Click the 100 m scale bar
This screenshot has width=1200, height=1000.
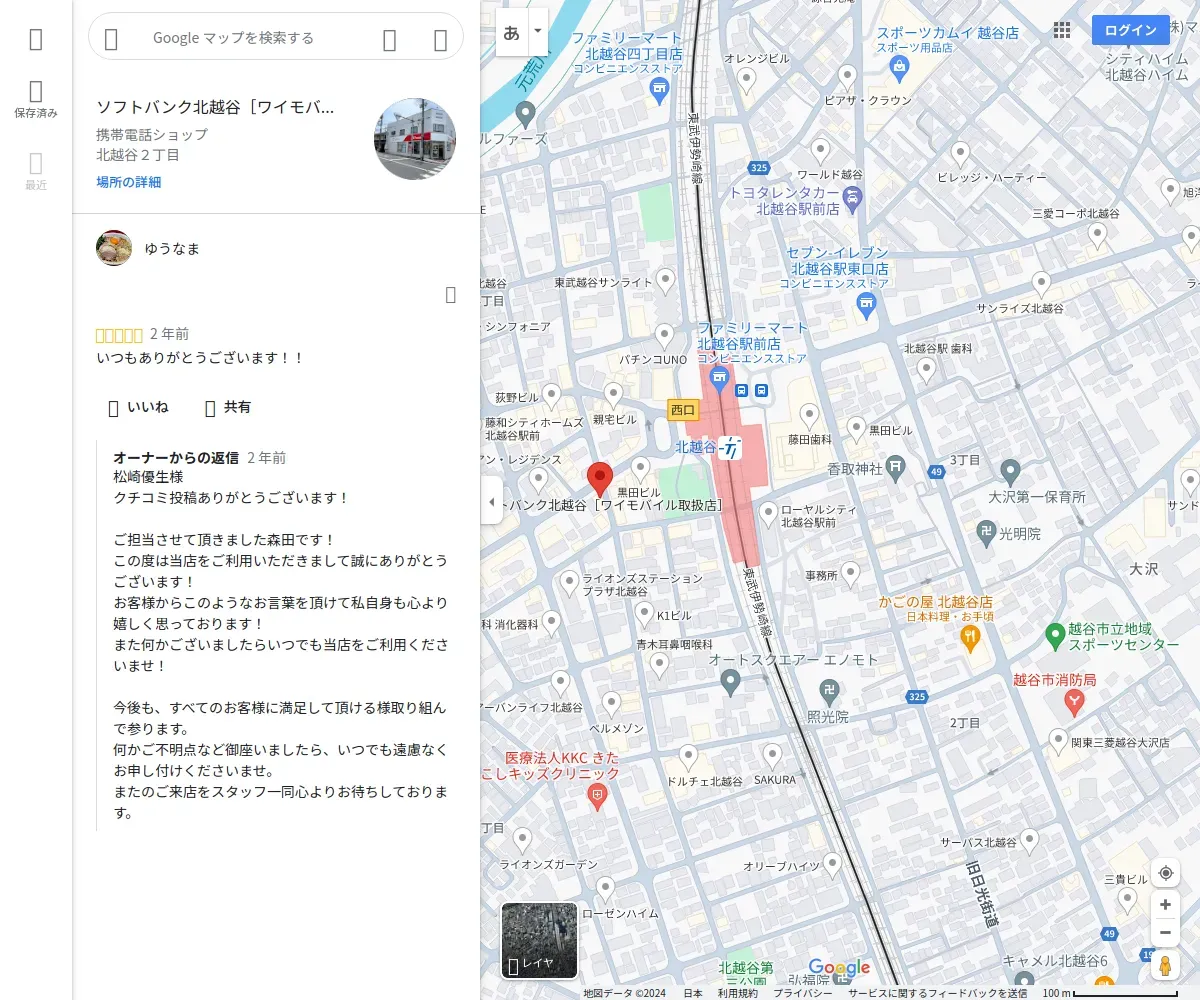click(x=1110, y=993)
